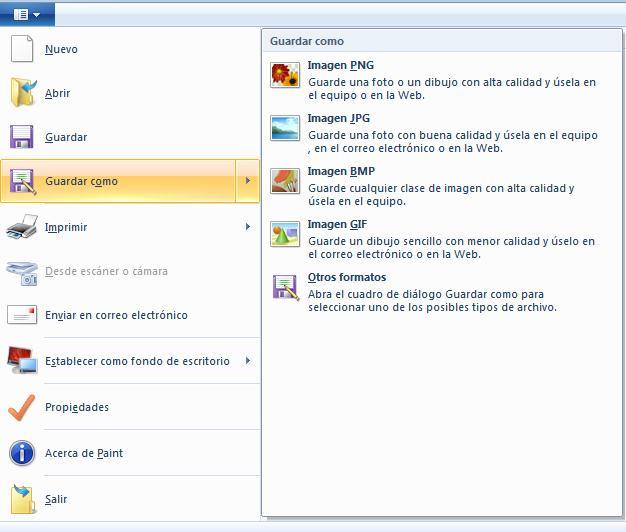Click the Nuevo blank page icon
The image size is (626, 532).
pos(22,49)
